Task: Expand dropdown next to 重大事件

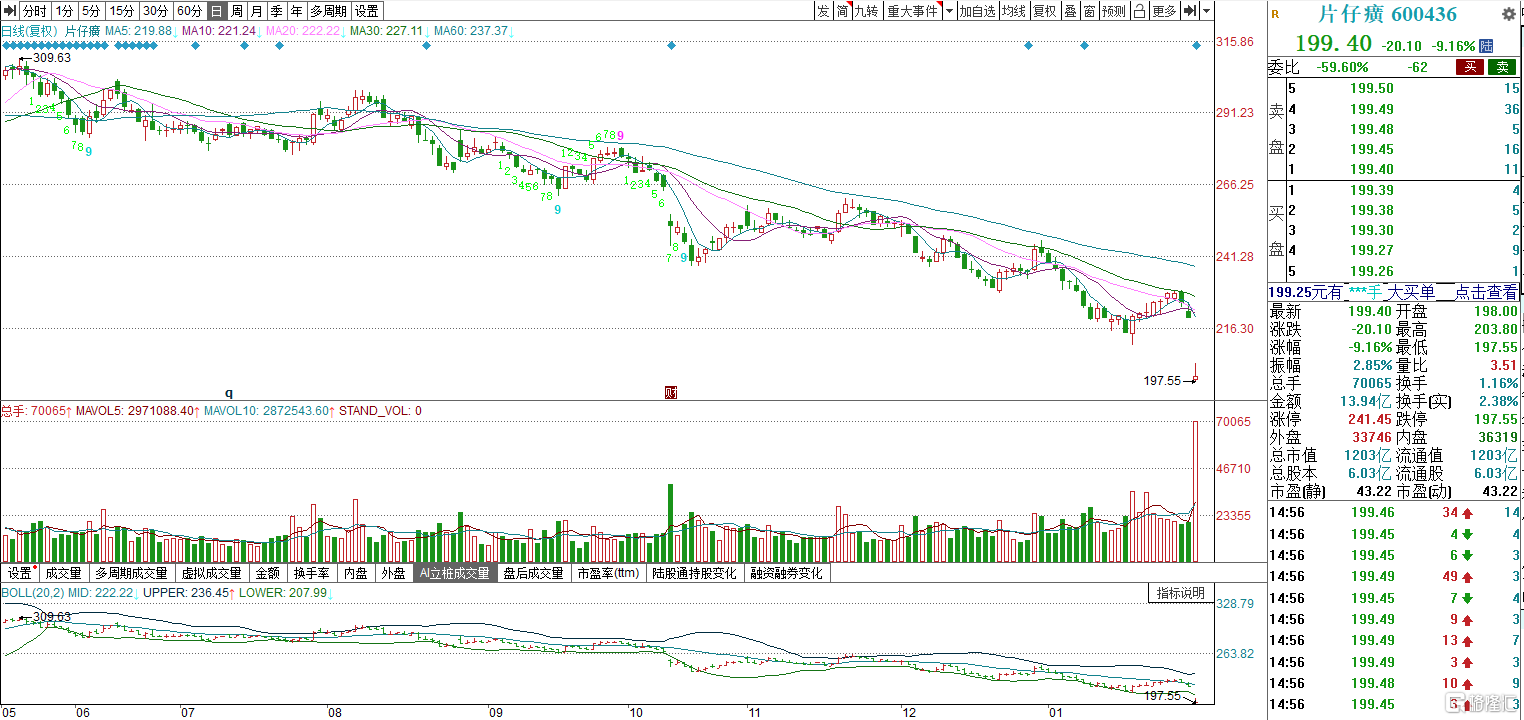Action: (x=949, y=11)
